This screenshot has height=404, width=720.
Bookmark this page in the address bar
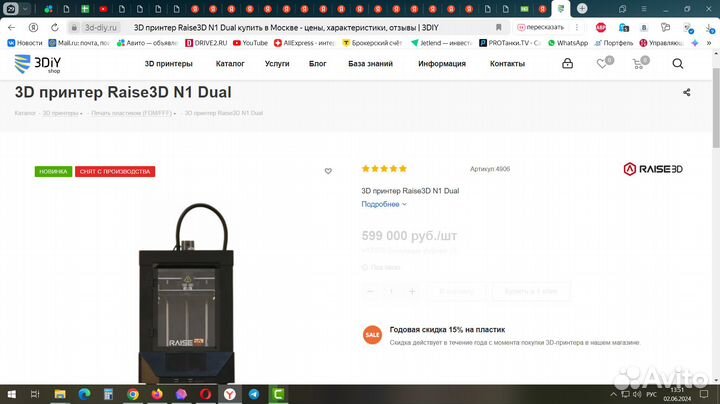(x=499, y=28)
